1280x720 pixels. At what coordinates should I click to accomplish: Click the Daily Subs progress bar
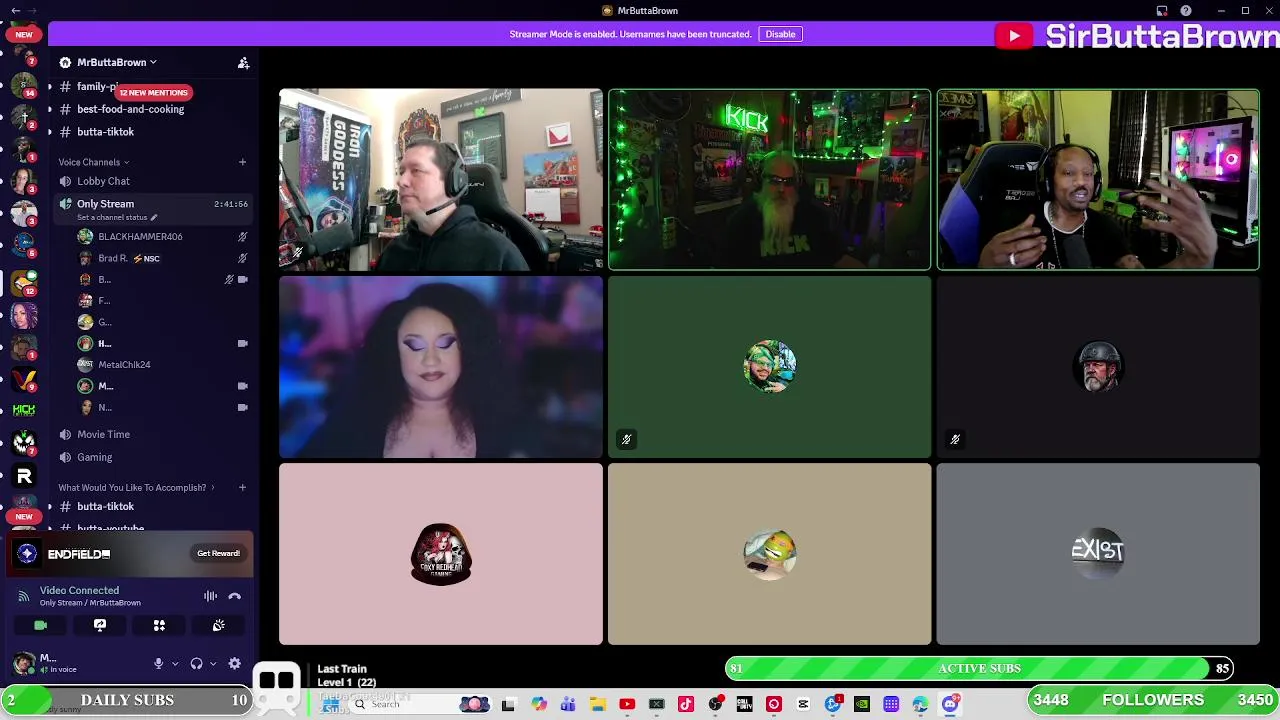[x=127, y=700]
